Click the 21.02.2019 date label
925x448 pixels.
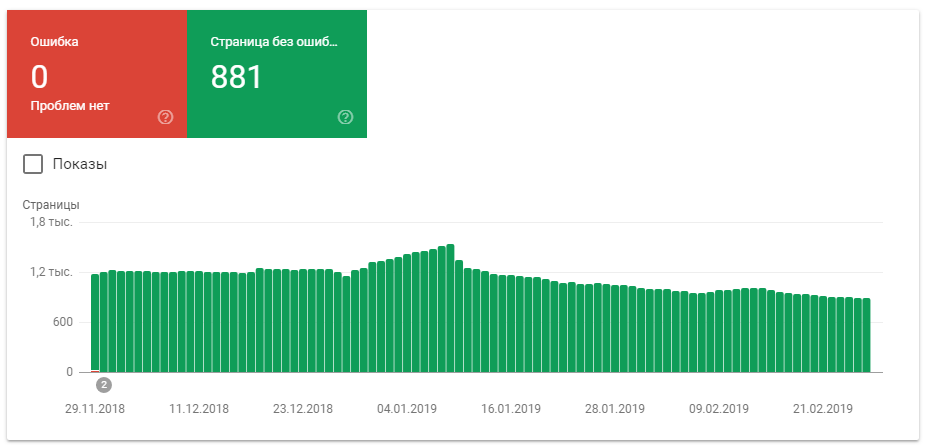(823, 409)
